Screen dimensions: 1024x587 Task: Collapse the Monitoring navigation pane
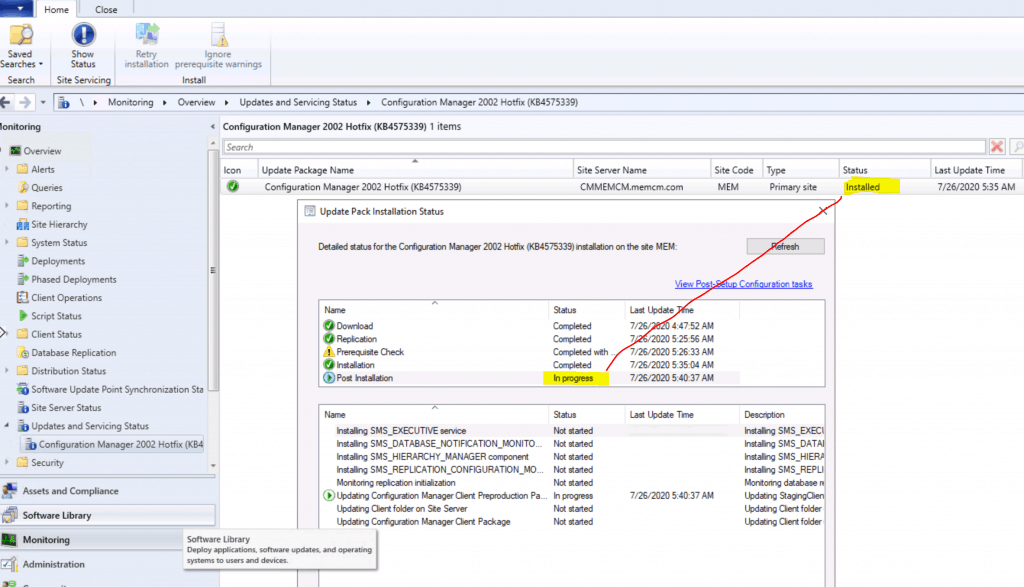click(x=212, y=127)
